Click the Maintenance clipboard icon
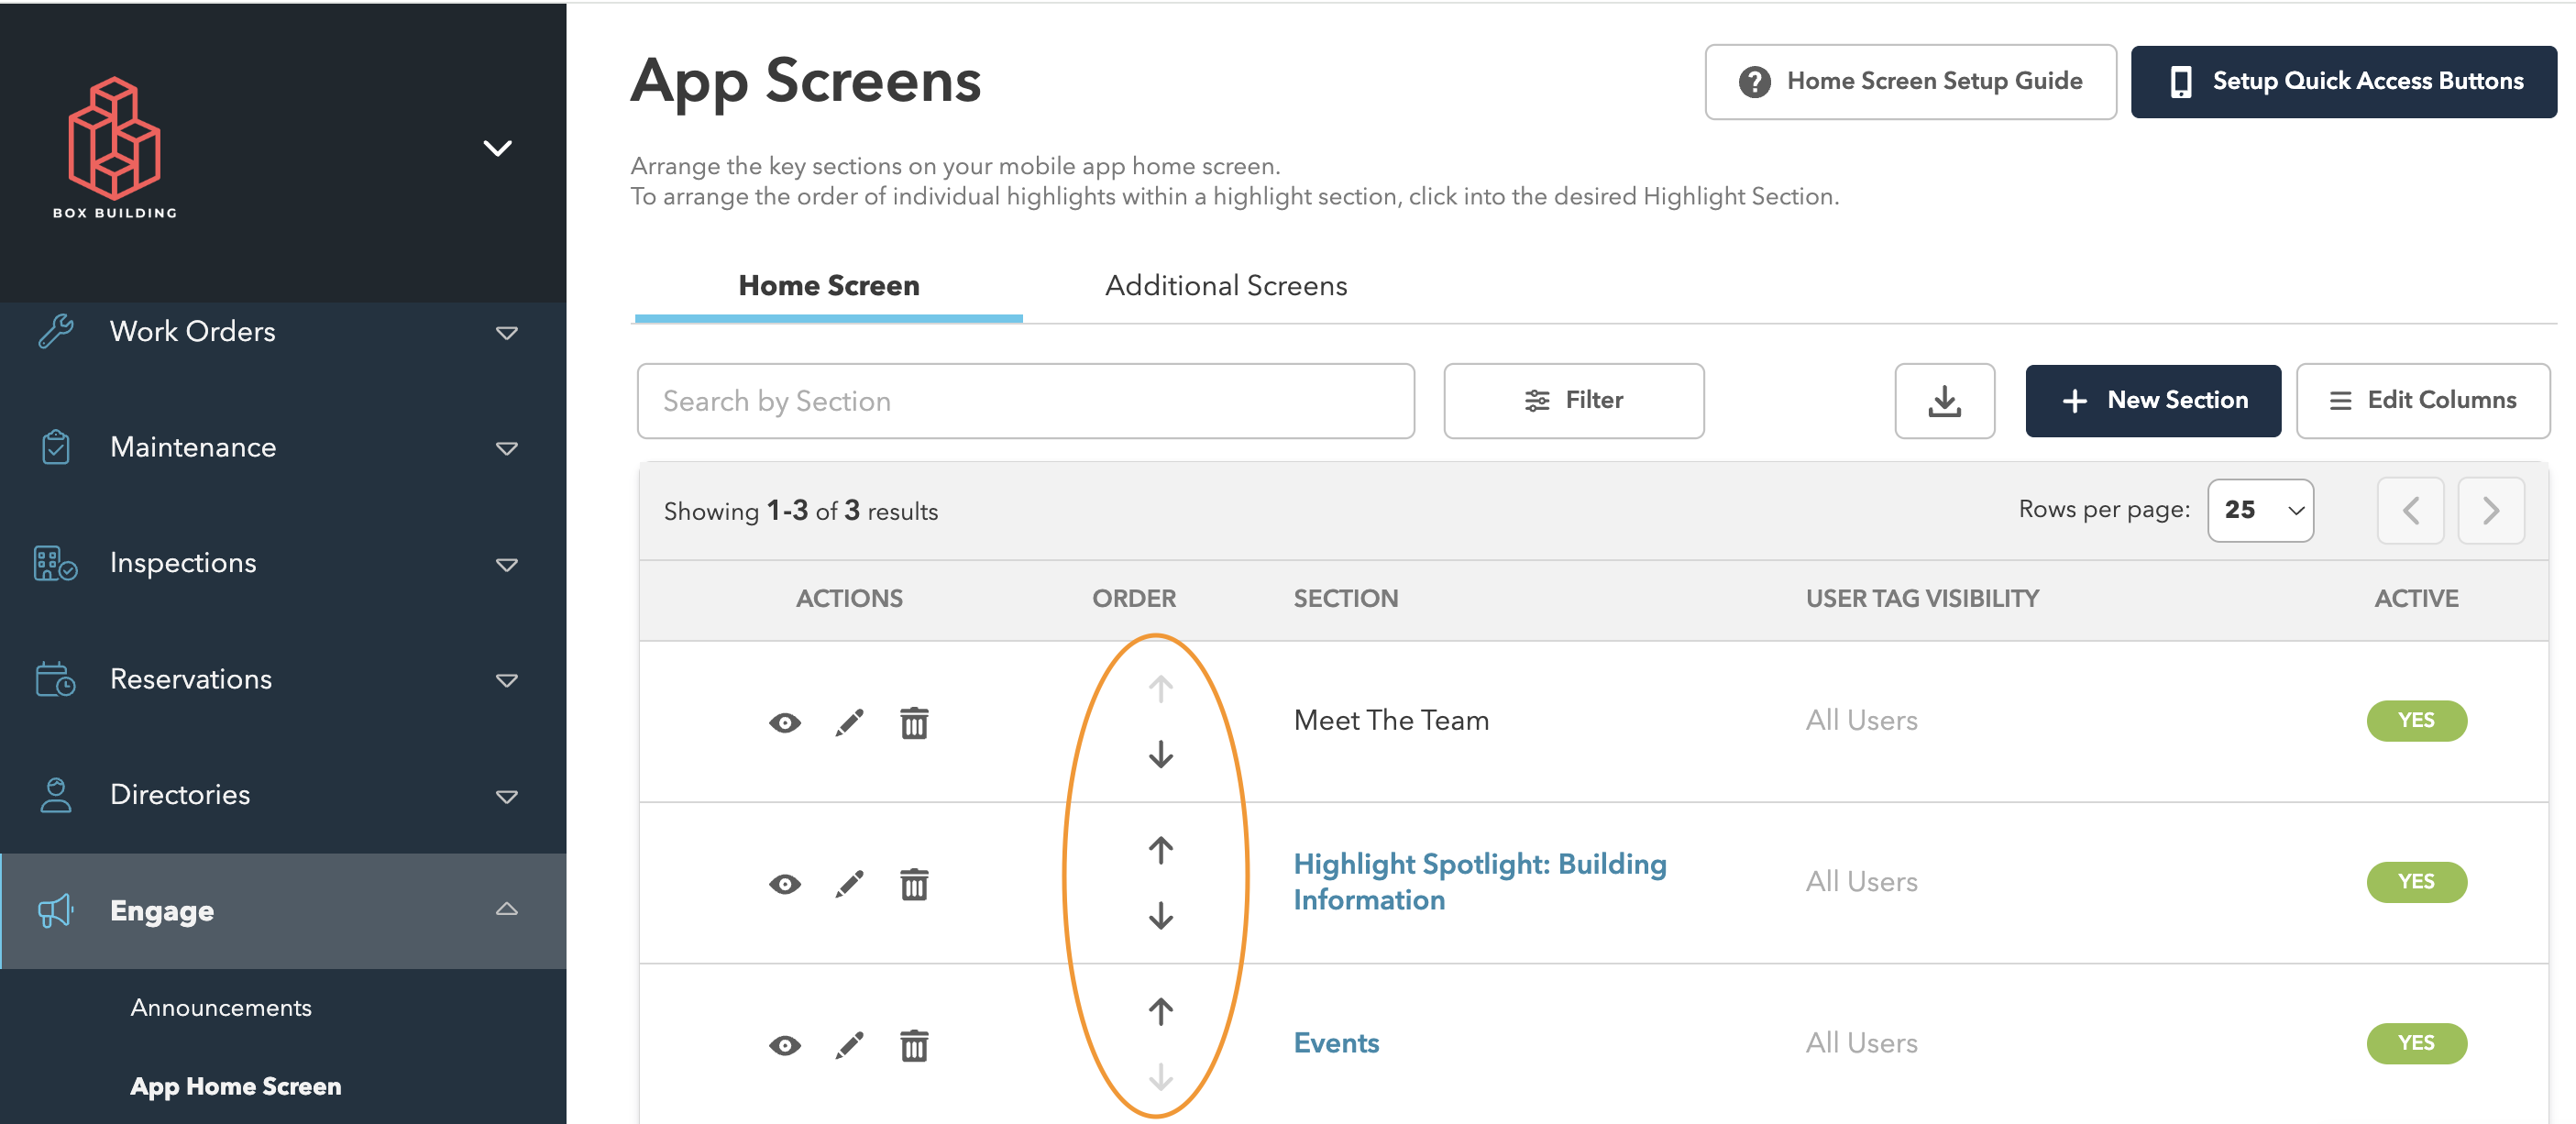This screenshot has height=1124, width=2576. [x=56, y=447]
